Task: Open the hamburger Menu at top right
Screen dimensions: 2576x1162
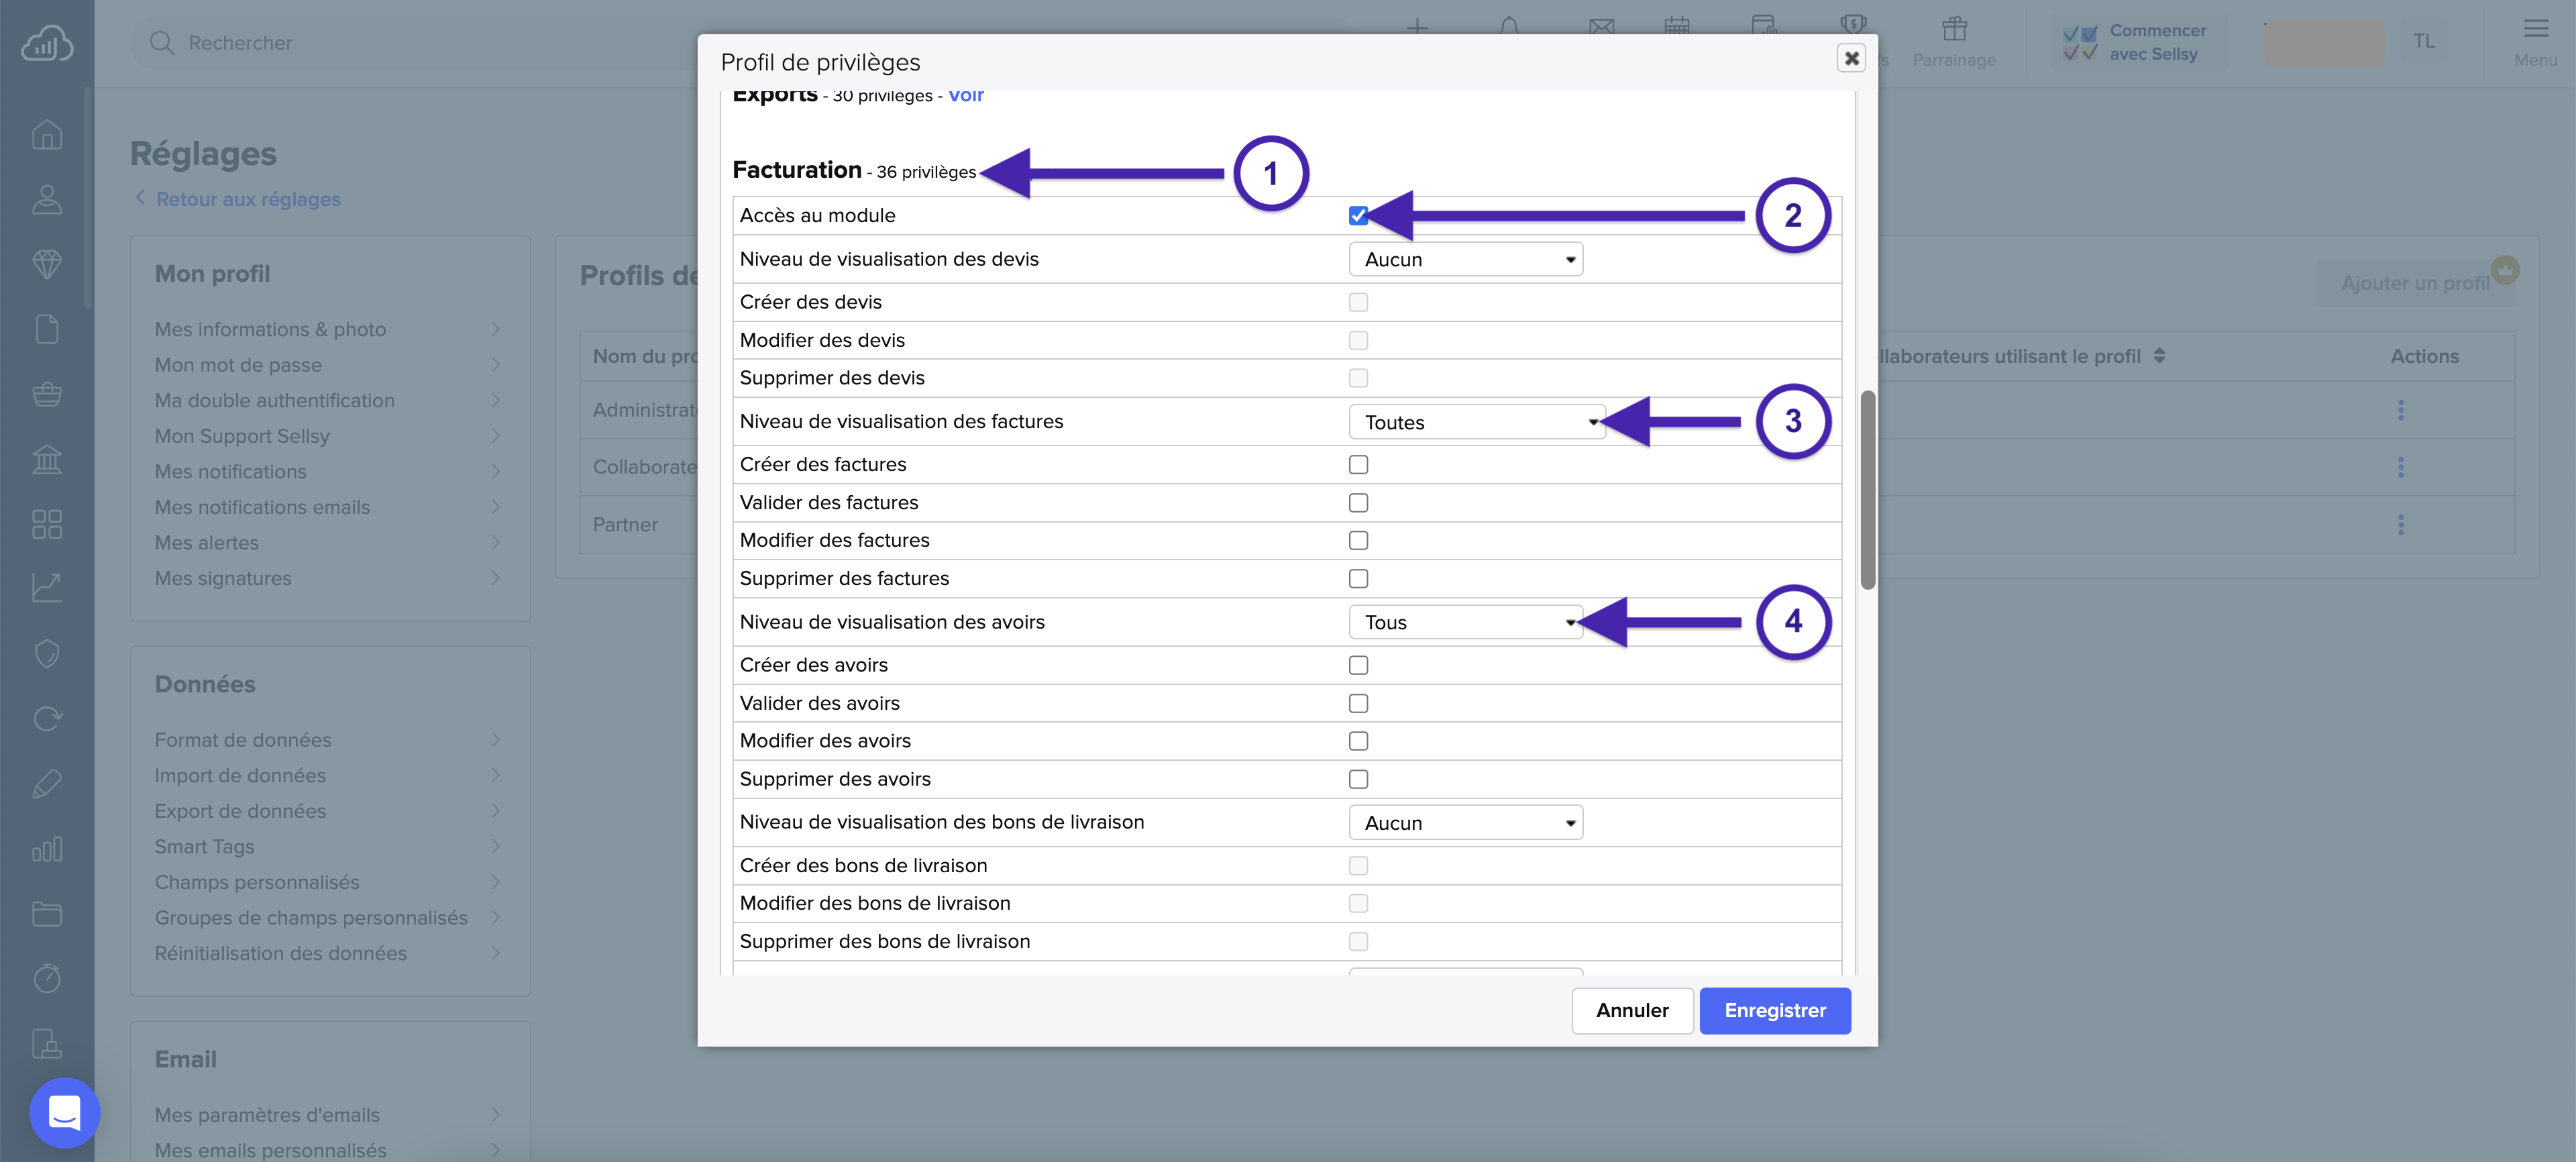Action: click(x=2535, y=30)
